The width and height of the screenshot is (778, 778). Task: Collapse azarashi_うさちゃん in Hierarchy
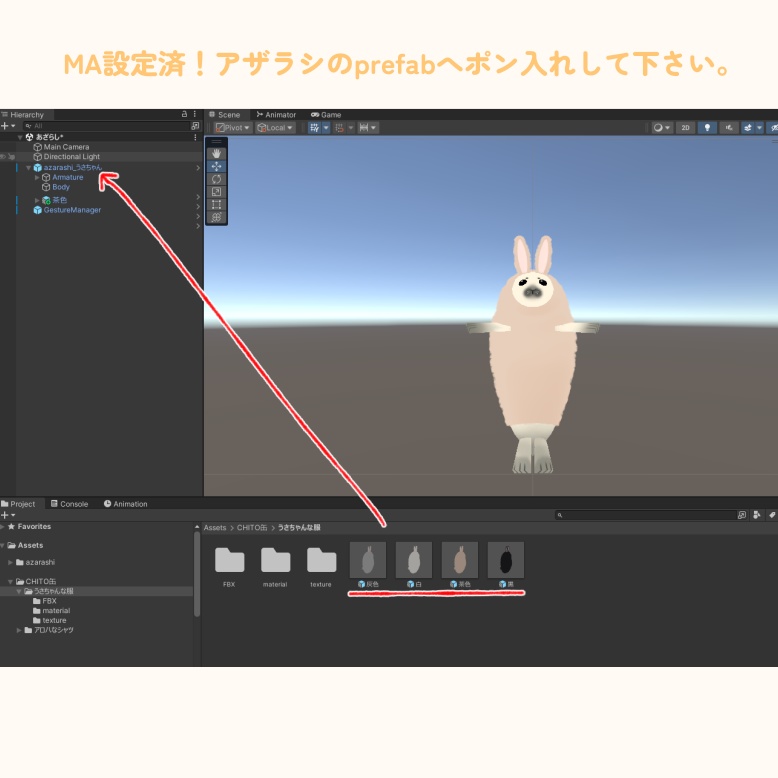tap(29, 168)
